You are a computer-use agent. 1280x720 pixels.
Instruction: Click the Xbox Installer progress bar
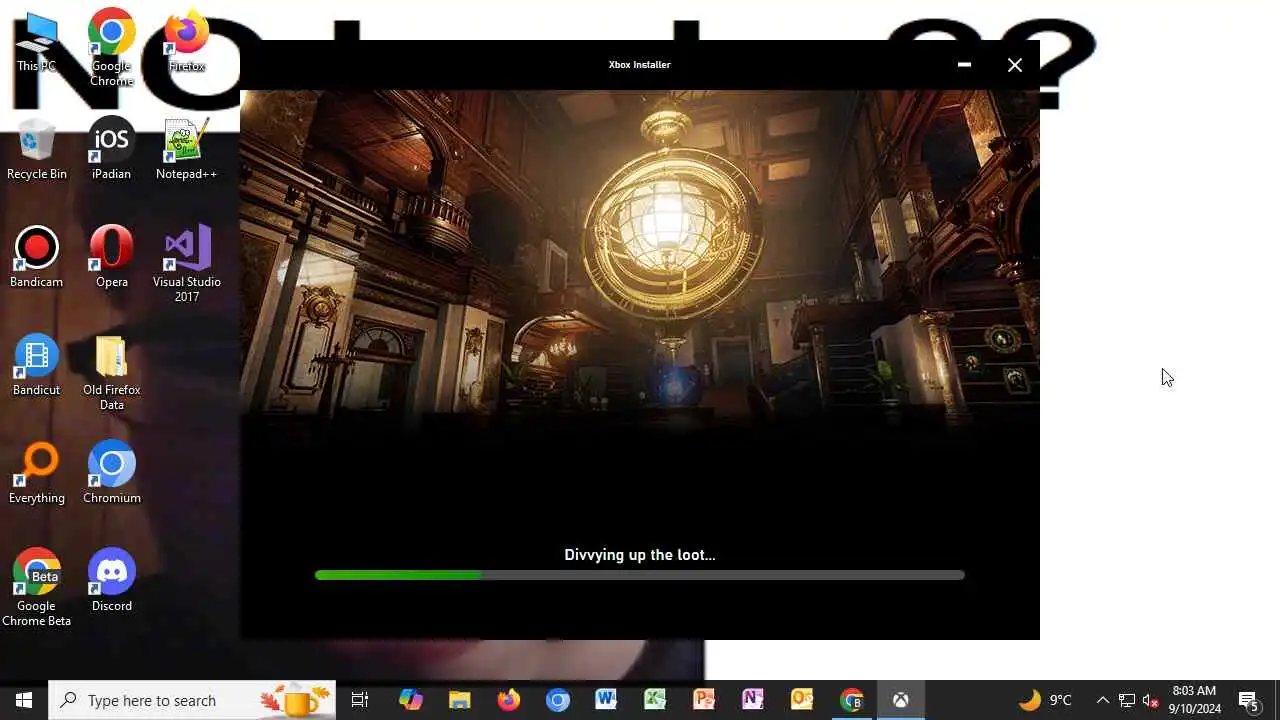640,575
